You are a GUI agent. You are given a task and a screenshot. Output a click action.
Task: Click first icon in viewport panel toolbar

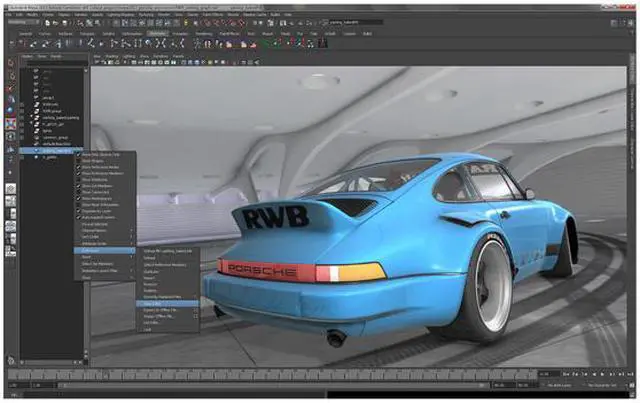[98, 62]
